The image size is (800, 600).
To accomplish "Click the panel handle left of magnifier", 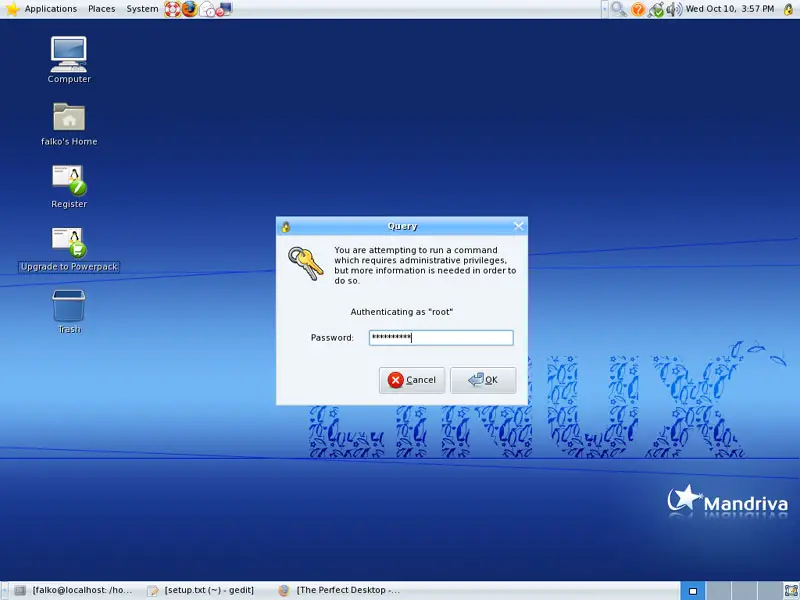I will coord(605,9).
